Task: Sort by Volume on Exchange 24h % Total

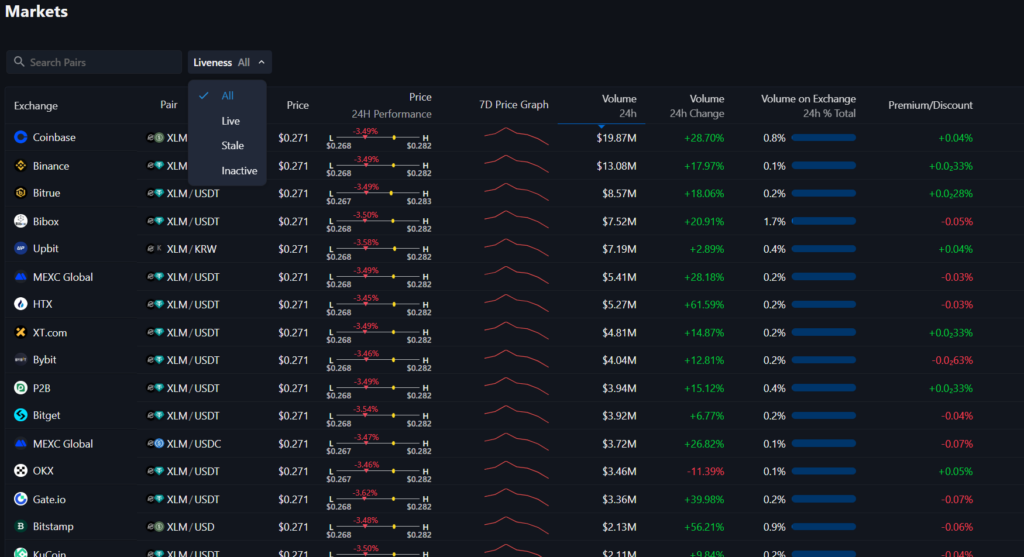Action: (808, 106)
